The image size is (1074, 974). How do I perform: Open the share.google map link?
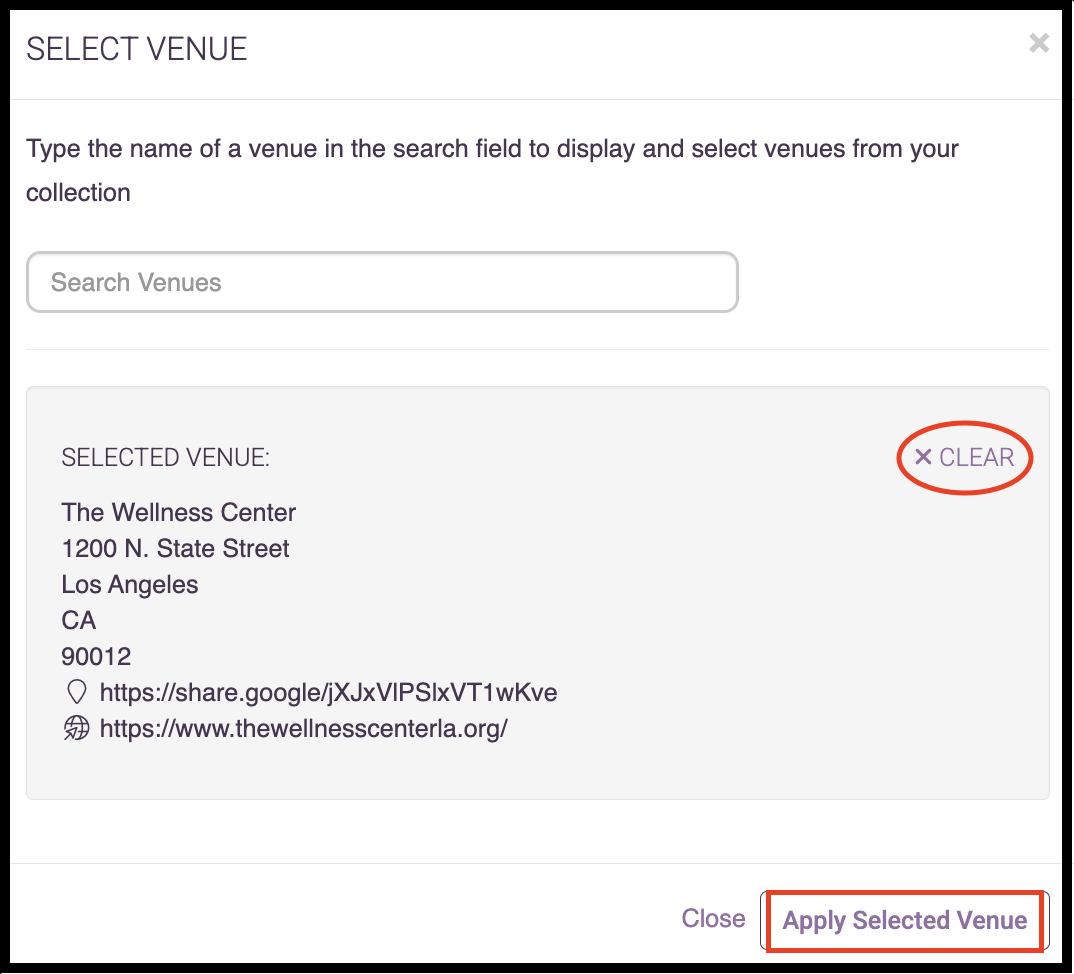point(328,692)
